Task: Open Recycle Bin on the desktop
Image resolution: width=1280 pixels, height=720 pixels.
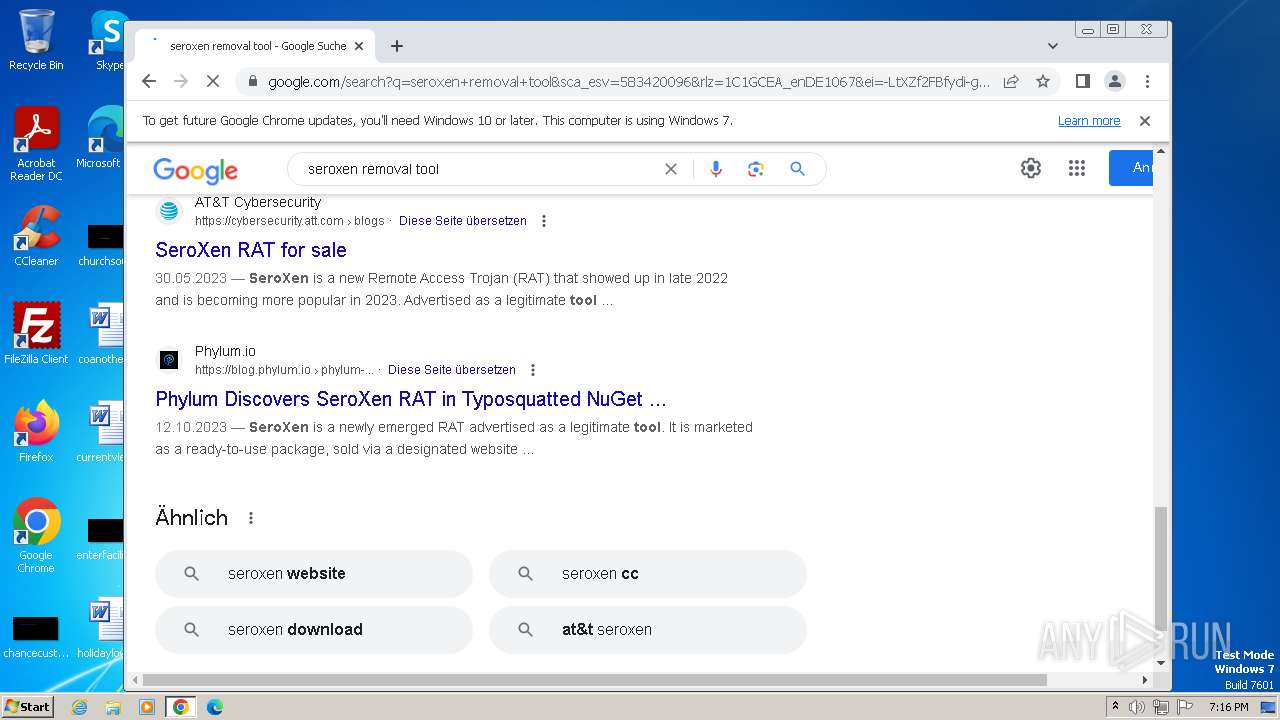Action: pos(36,40)
